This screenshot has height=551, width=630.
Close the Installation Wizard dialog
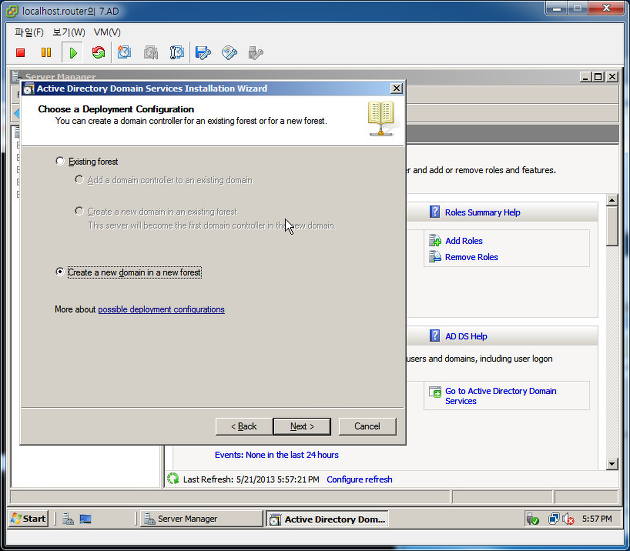396,88
